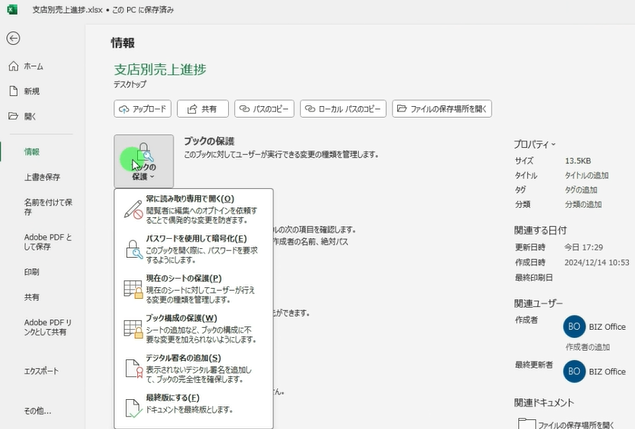Click the 支店別売上進捗 green file title
This screenshot has height=429, width=635.
(160, 70)
